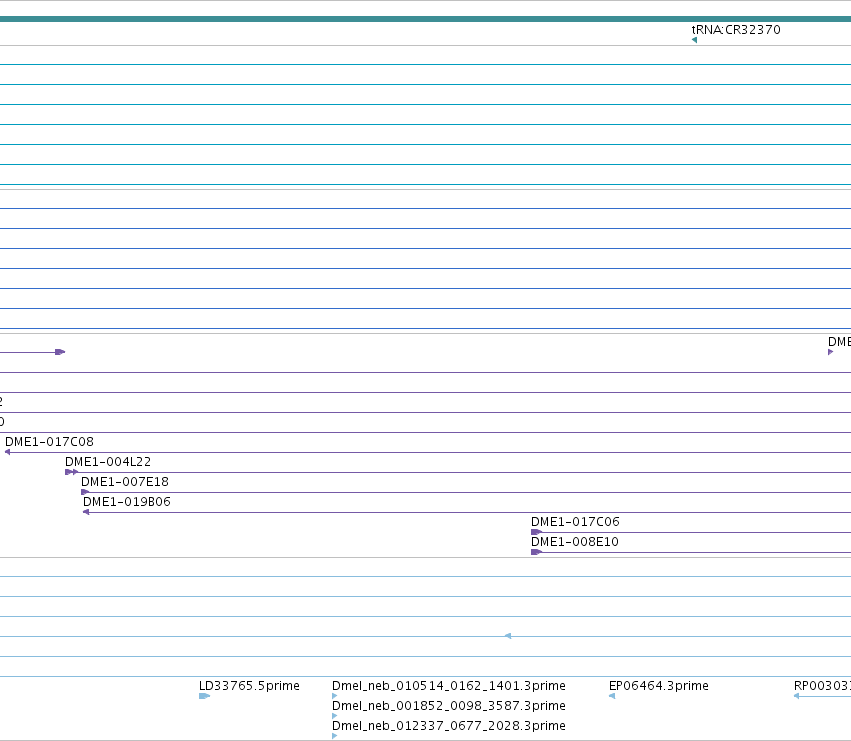Select the DME1-017C06 start arrow glyph
This screenshot has height=741, width=851.
point(536,532)
